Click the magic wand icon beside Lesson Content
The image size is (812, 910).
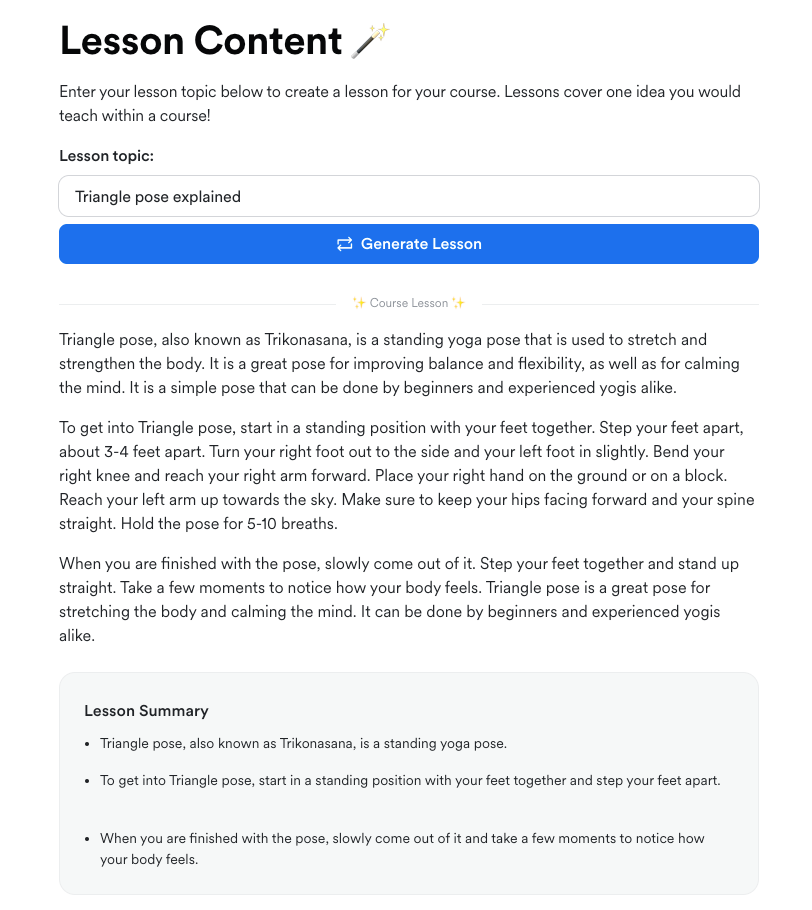(371, 41)
